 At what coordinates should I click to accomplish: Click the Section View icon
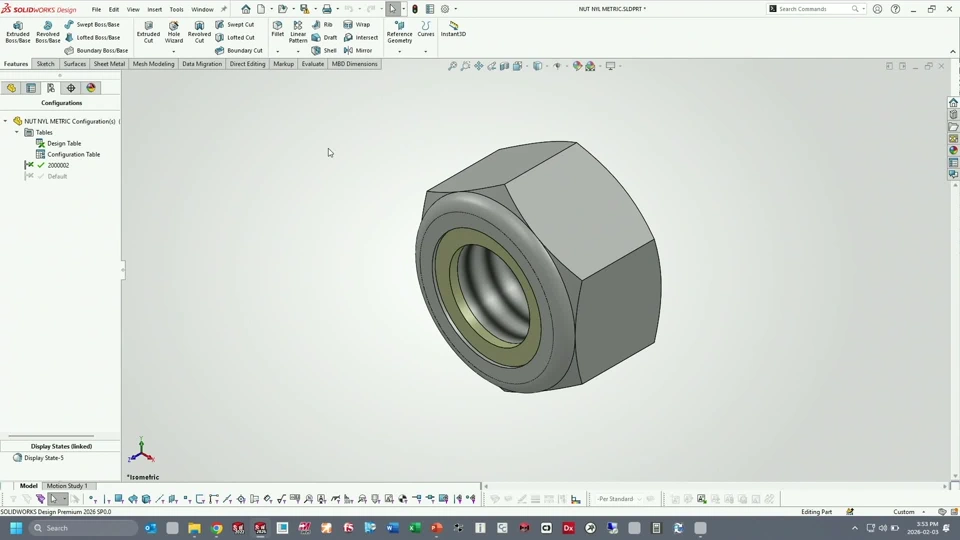click(504, 66)
